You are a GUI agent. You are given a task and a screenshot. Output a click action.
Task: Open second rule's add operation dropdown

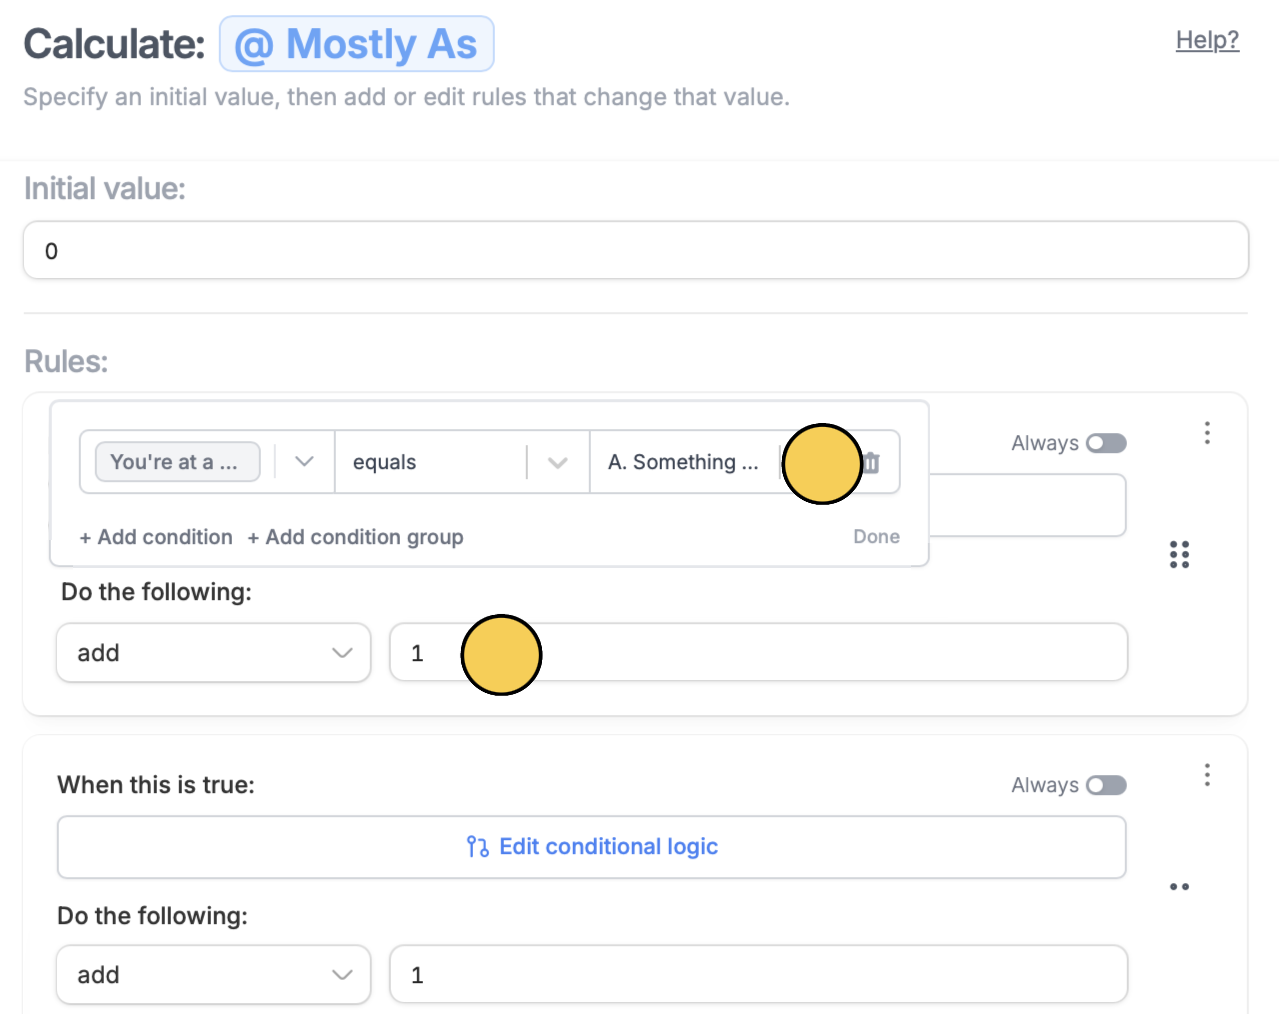[x=214, y=975]
